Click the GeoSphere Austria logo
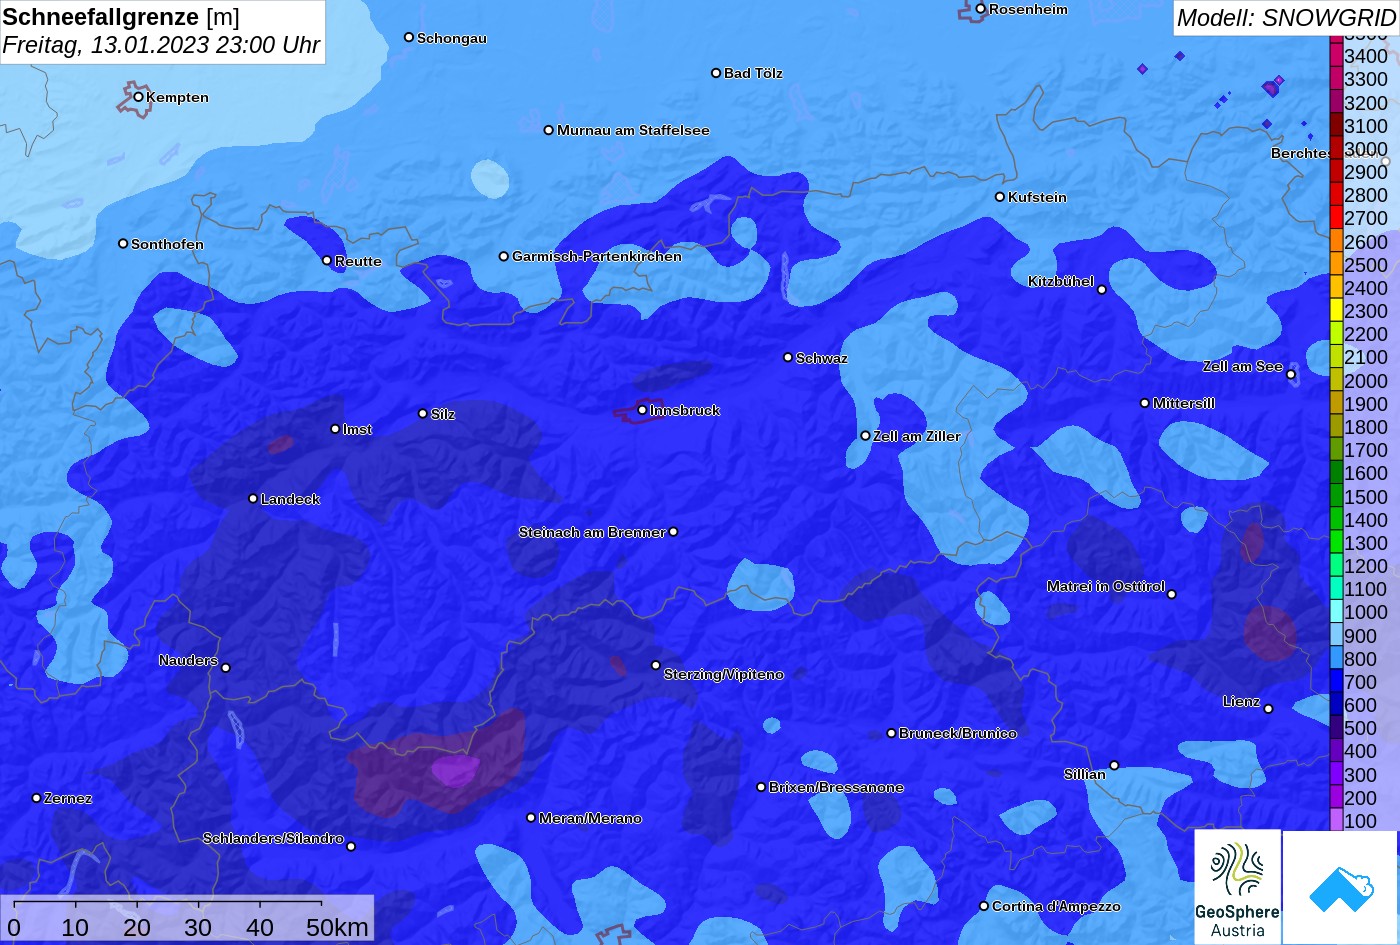This screenshot has height=945, width=1400. [1237, 887]
